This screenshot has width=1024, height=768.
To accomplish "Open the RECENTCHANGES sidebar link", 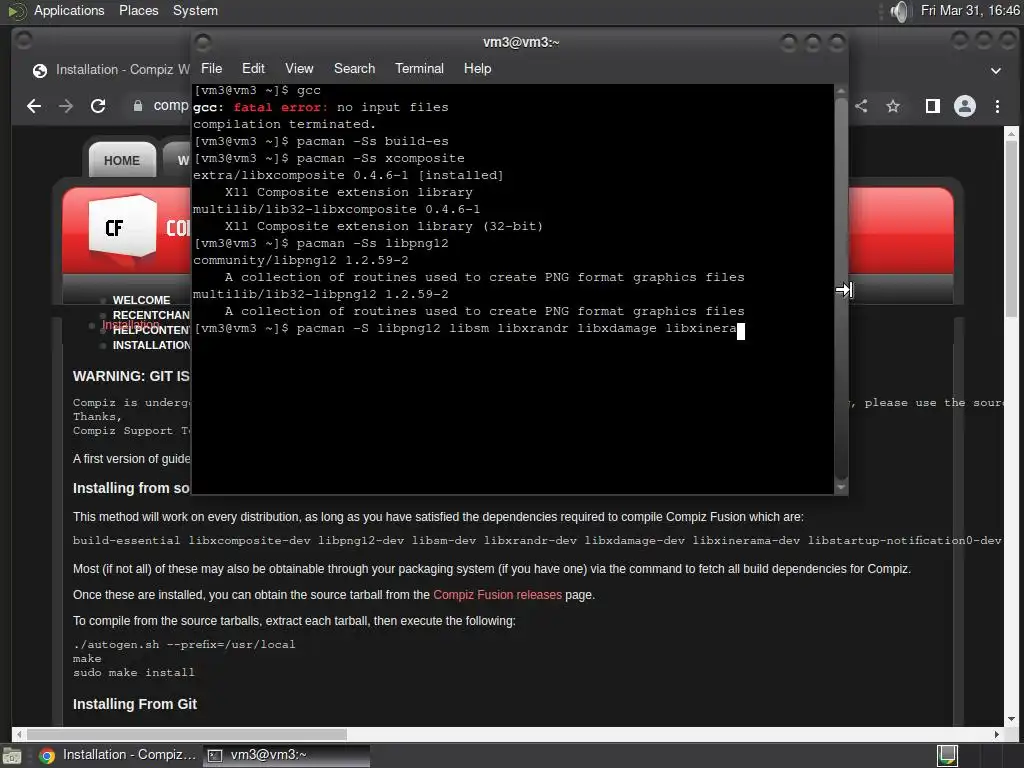I will click(151, 315).
